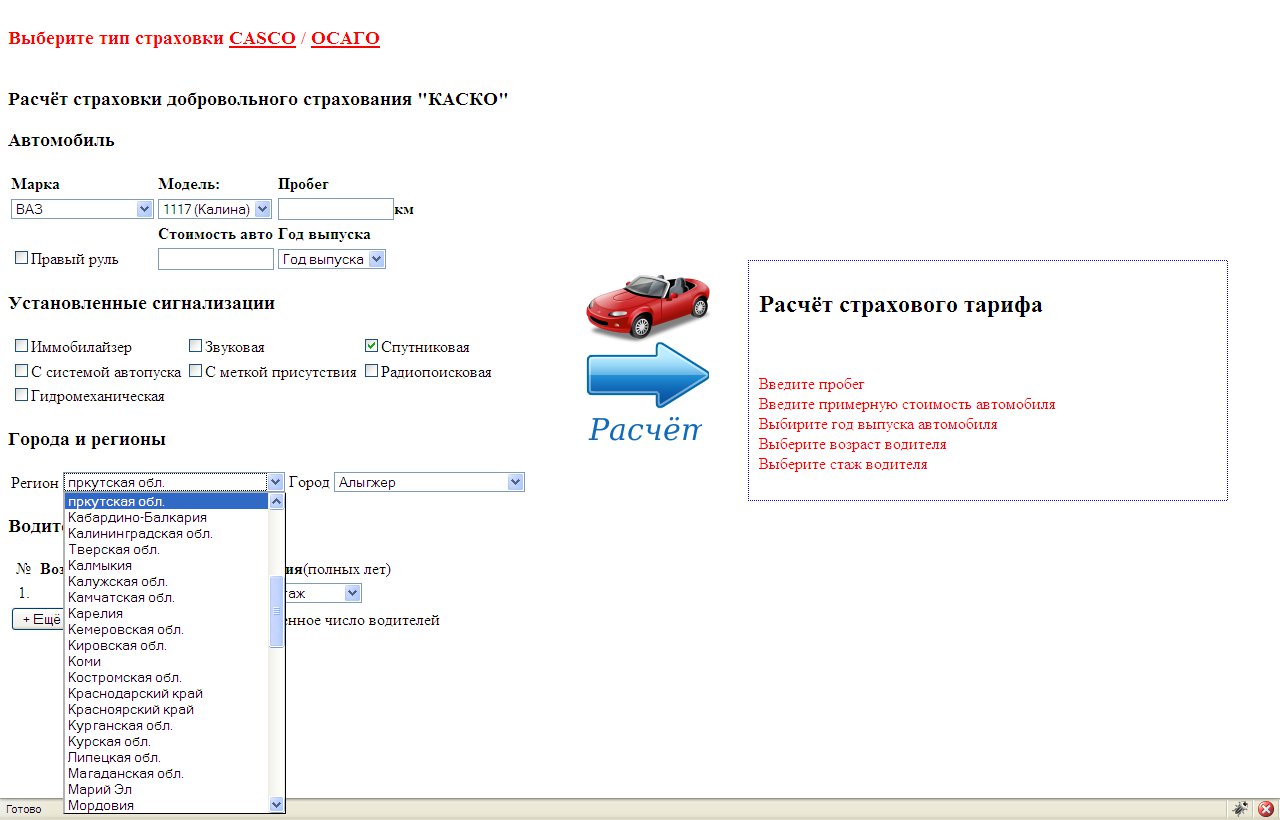The width and height of the screenshot is (1280, 820).
Task: Select Камчатская обл. from region list
Action: (167, 598)
